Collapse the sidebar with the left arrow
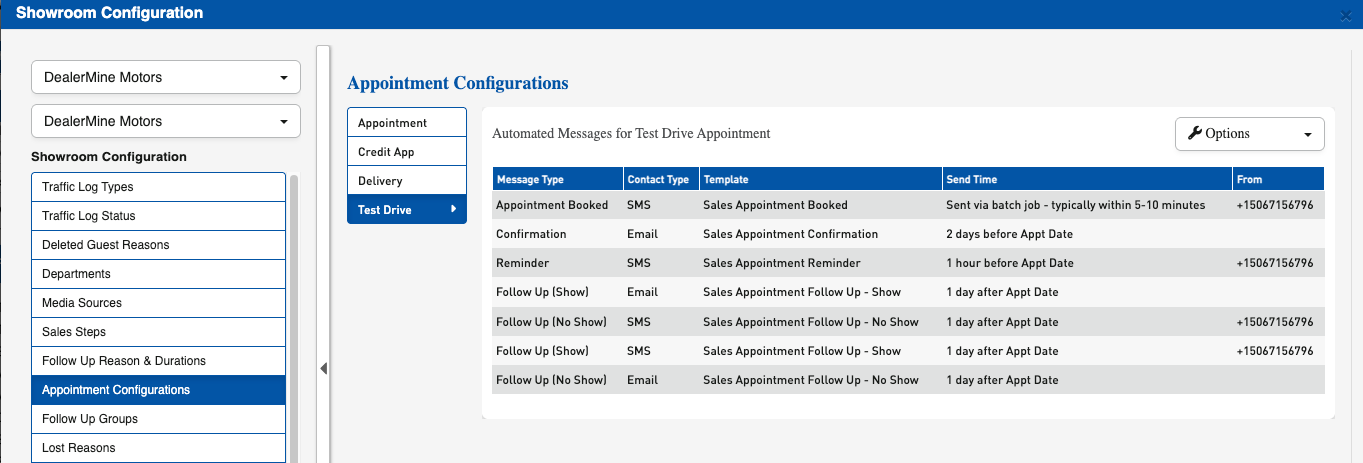1363x463 pixels. click(323, 368)
